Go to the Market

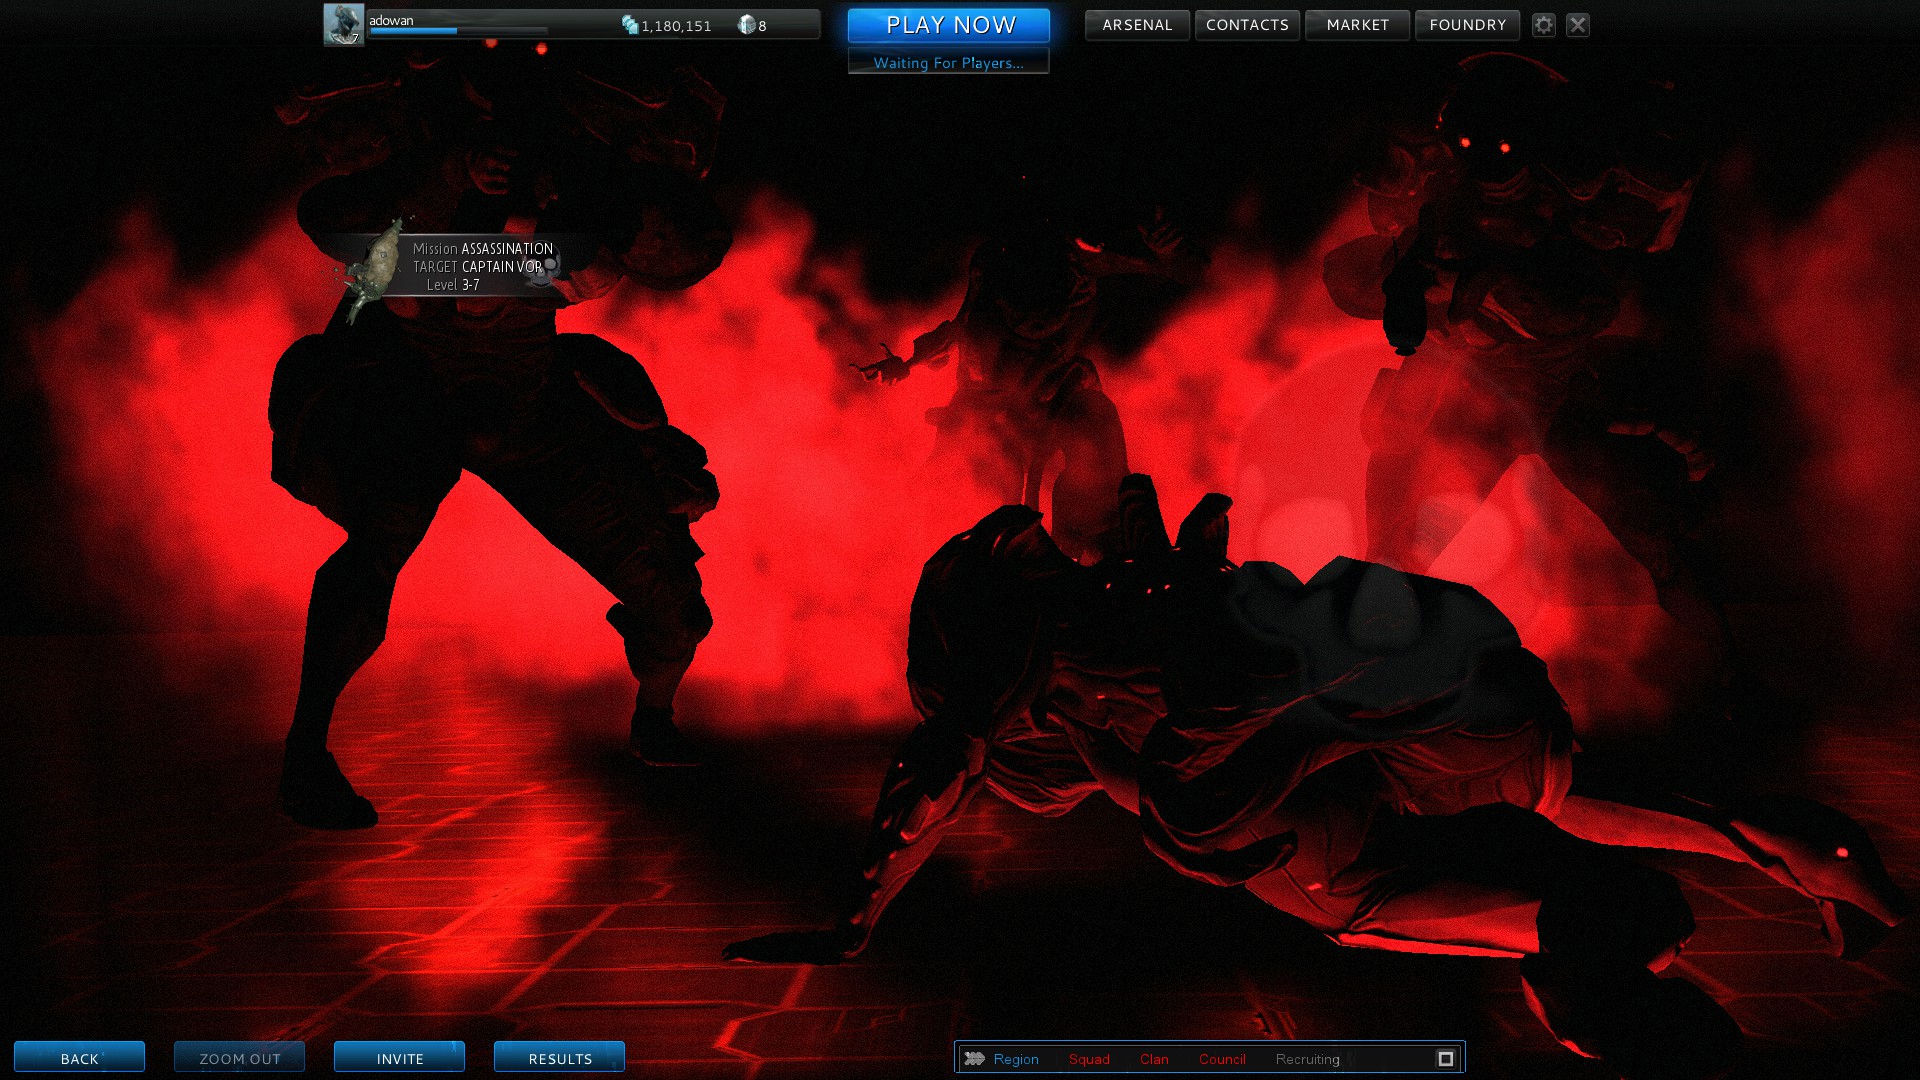point(1357,25)
